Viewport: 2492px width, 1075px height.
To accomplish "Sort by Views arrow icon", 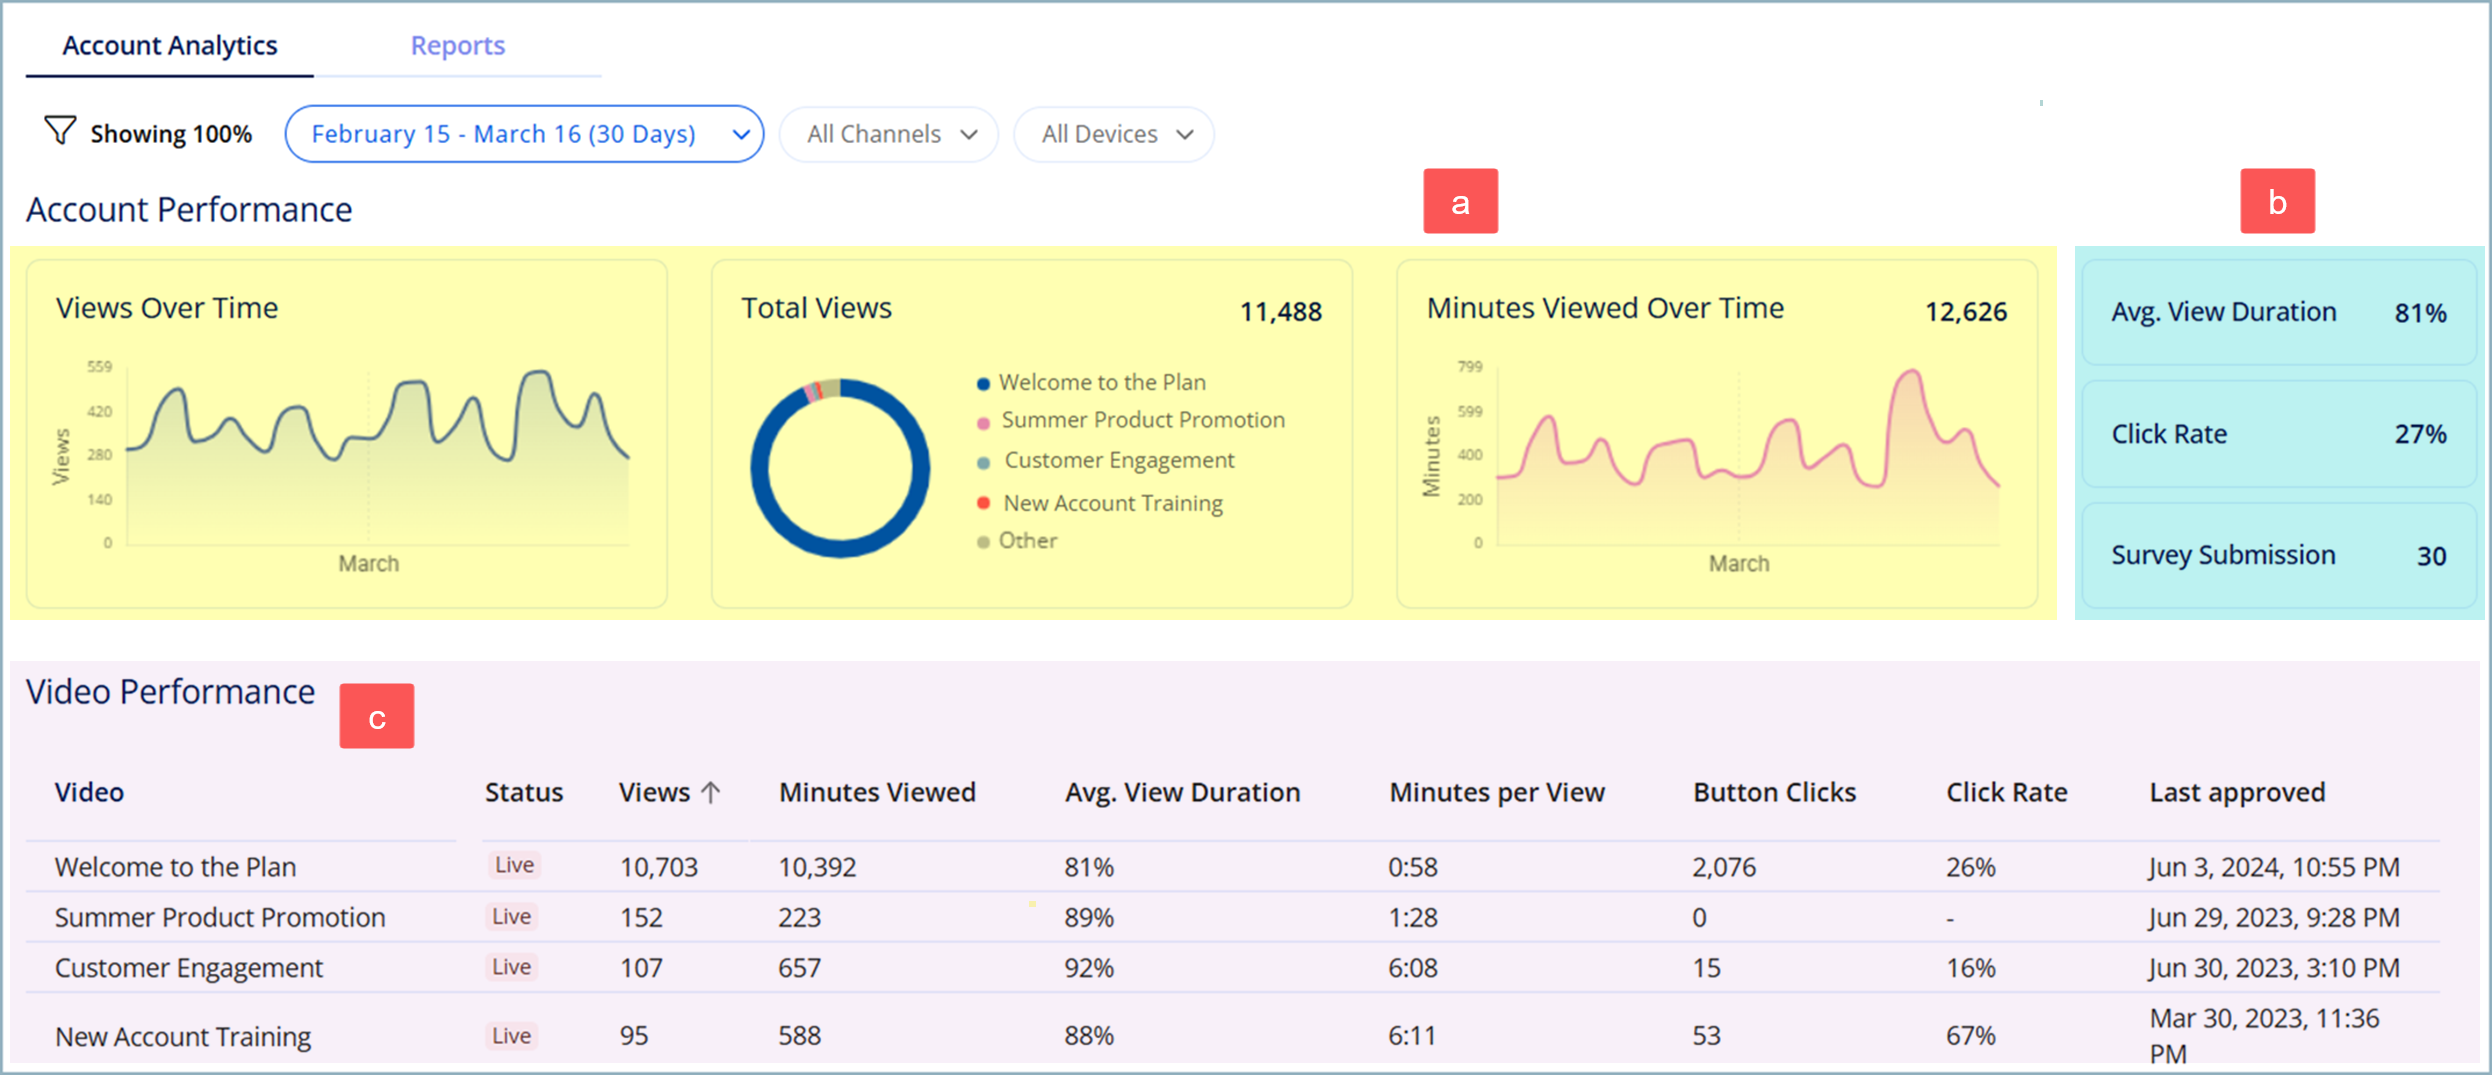I will pyautogui.click(x=711, y=793).
